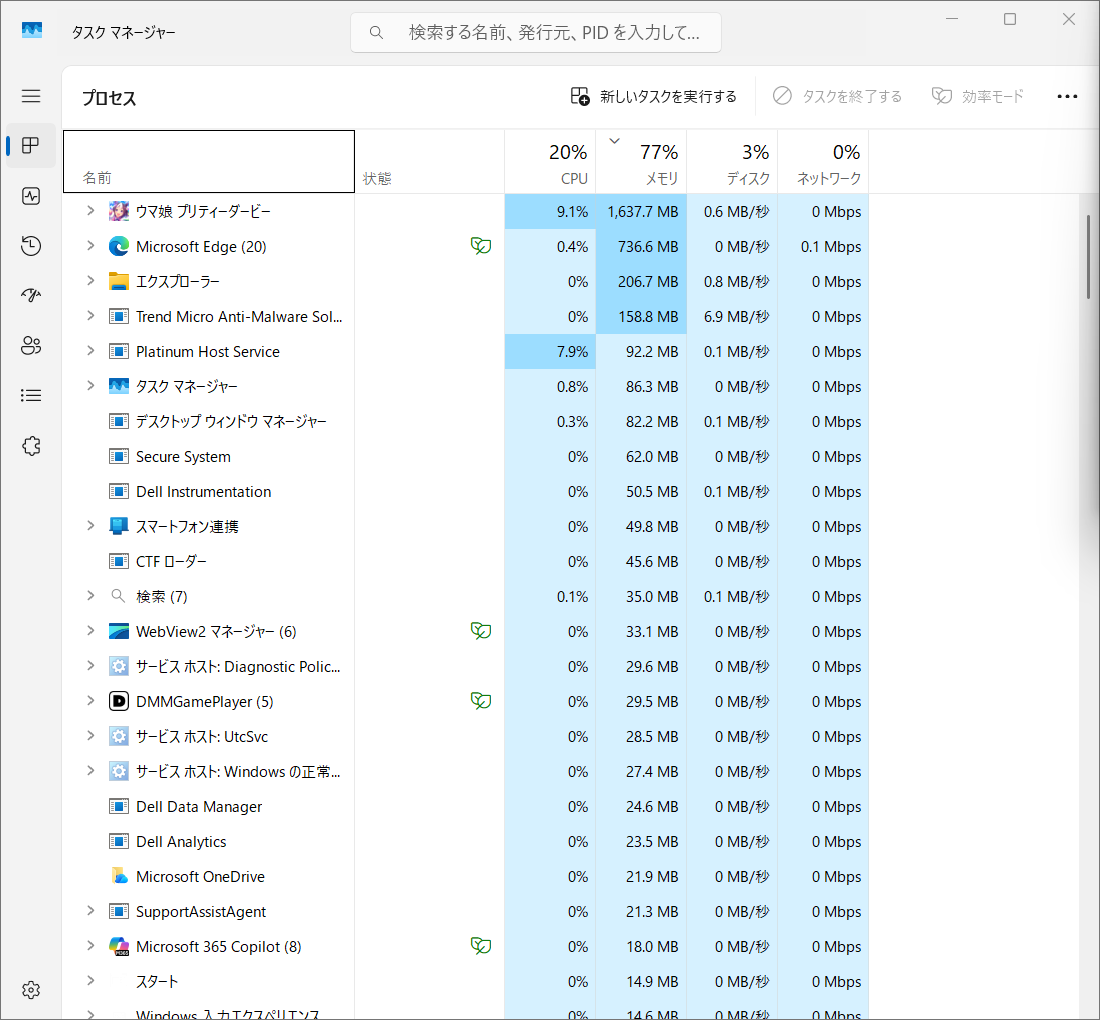Expand the Platinum Host Service group
Image resolution: width=1100 pixels, height=1020 pixels.
(90, 351)
